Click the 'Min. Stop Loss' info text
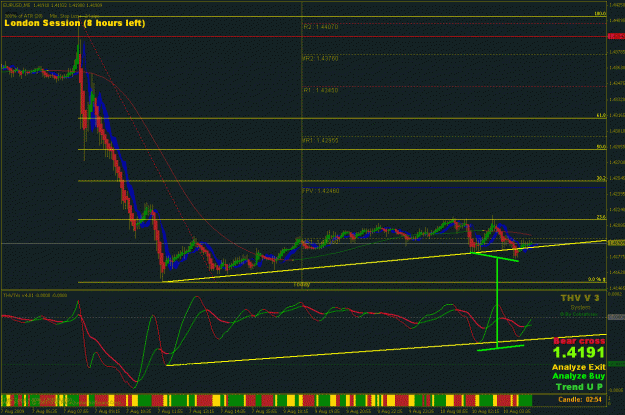This screenshot has height=415, width=625. click(75, 16)
